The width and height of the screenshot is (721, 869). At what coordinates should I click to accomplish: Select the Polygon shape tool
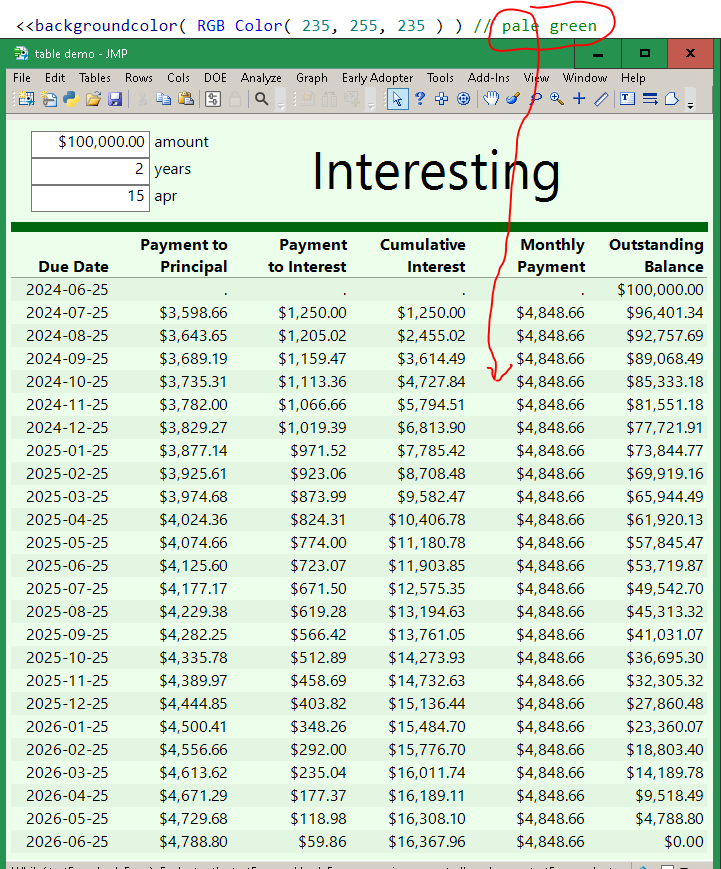(672, 99)
